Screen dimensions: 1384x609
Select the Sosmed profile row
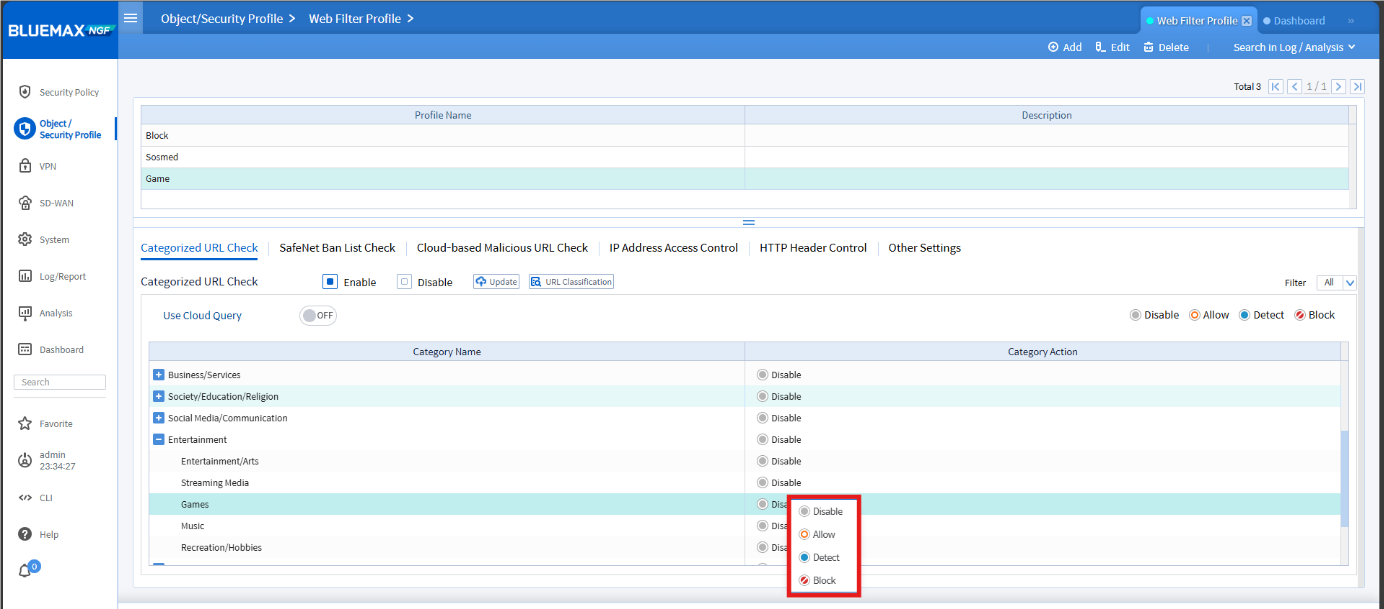tap(745, 157)
